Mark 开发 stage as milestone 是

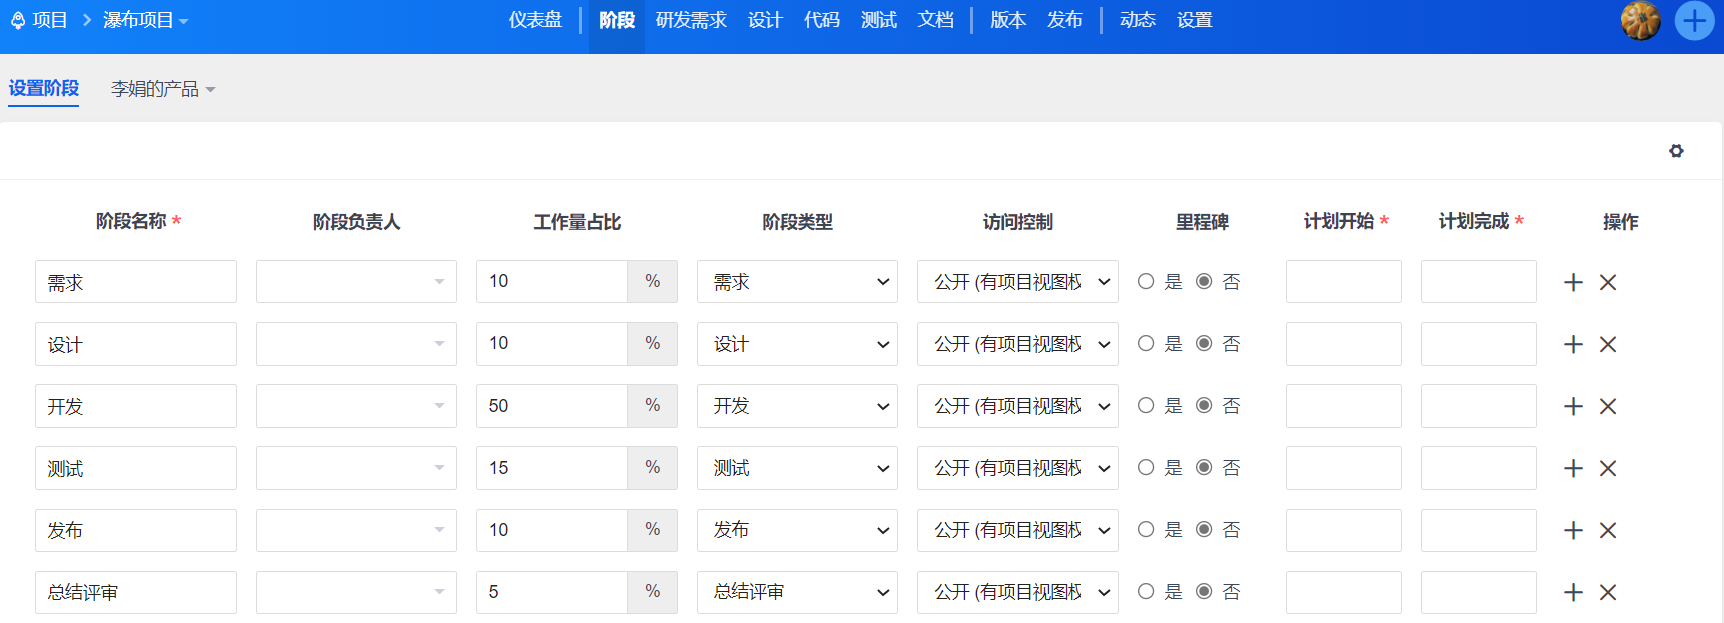(x=1146, y=406)
